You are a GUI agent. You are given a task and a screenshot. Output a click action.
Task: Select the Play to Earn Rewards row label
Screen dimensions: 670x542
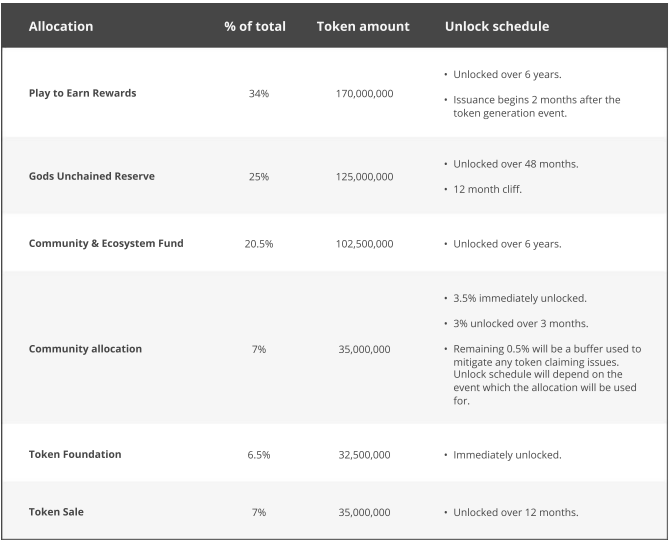coord(82,93)
